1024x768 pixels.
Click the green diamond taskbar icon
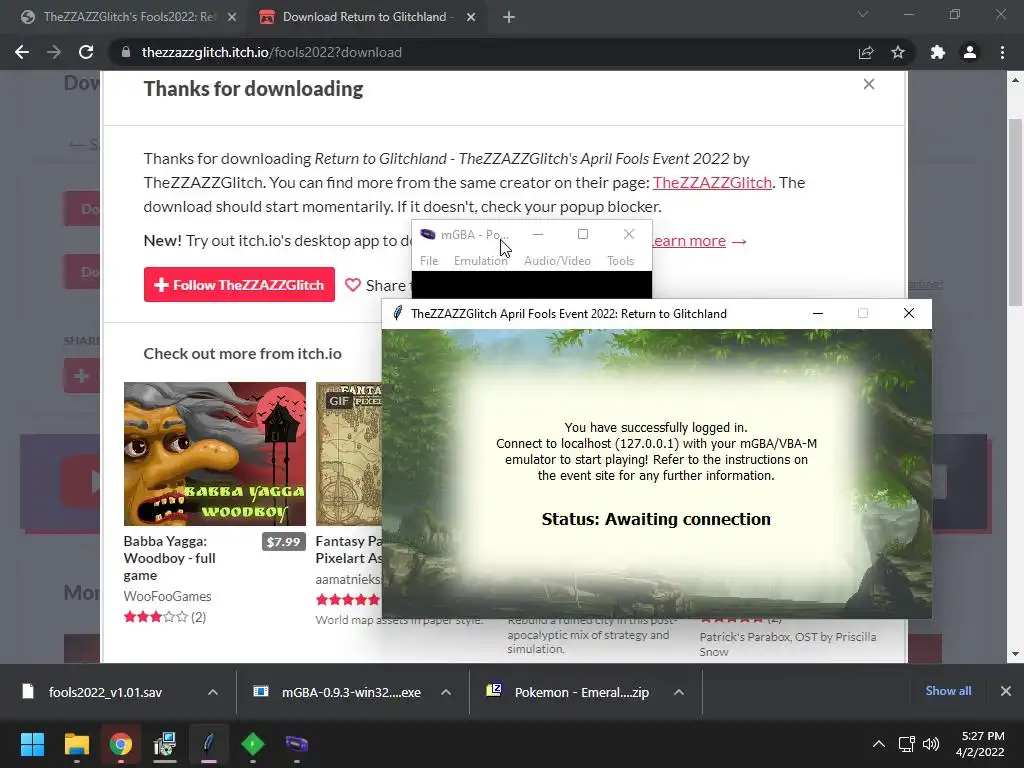pyautogui.click(x=253, y=744)
